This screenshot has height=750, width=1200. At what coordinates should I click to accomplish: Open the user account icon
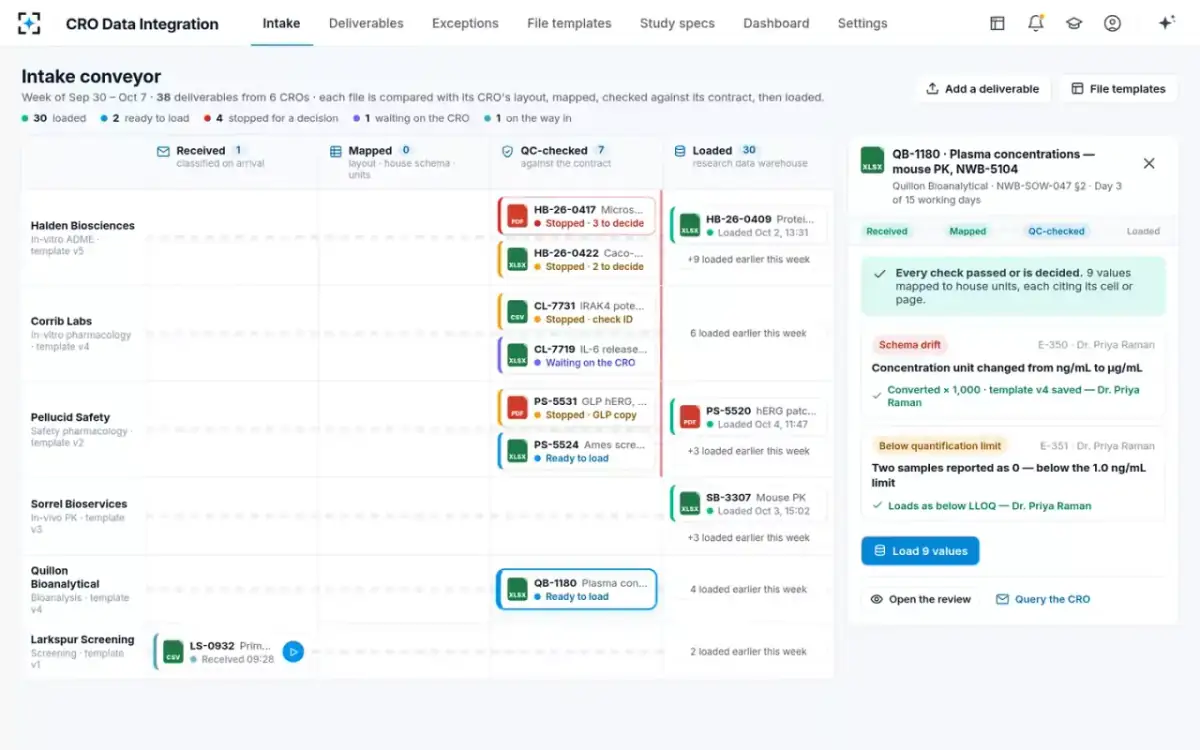[1112, 23]
